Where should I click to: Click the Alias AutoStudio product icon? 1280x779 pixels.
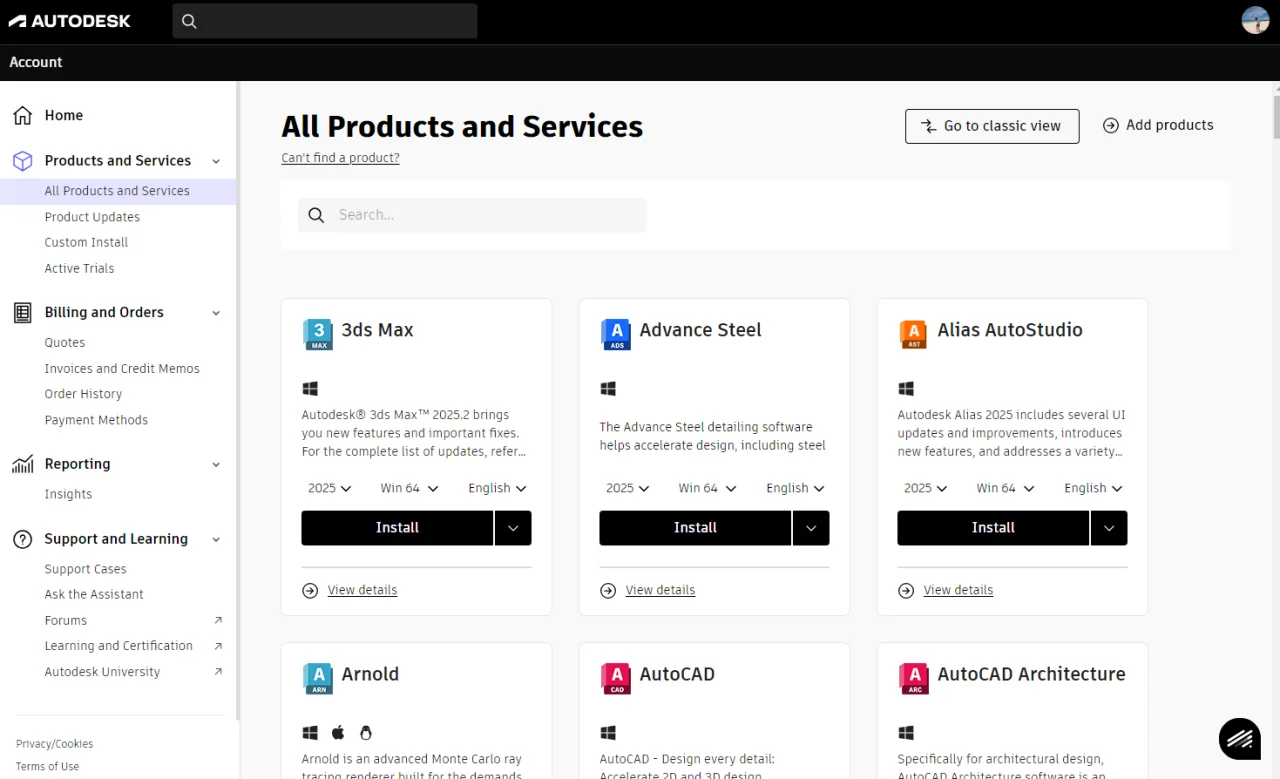click(913, 334)
